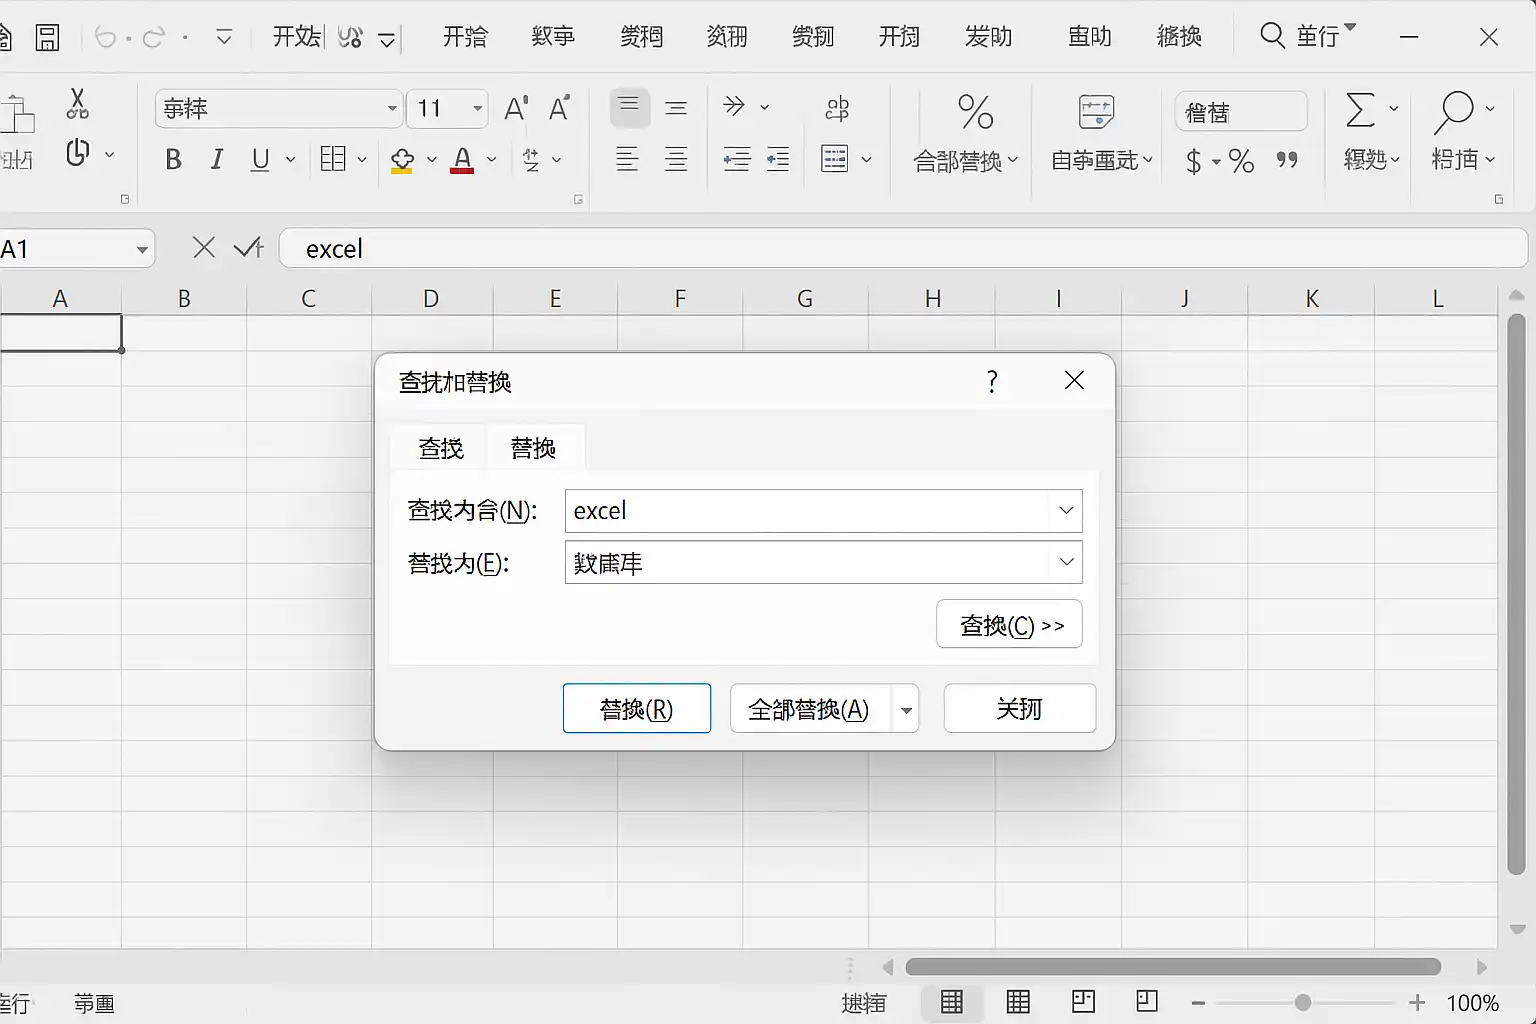Open the font size dropdown
This screenshot has width=1536, height=1024.
pyautogui.click(x=477, y=108)
